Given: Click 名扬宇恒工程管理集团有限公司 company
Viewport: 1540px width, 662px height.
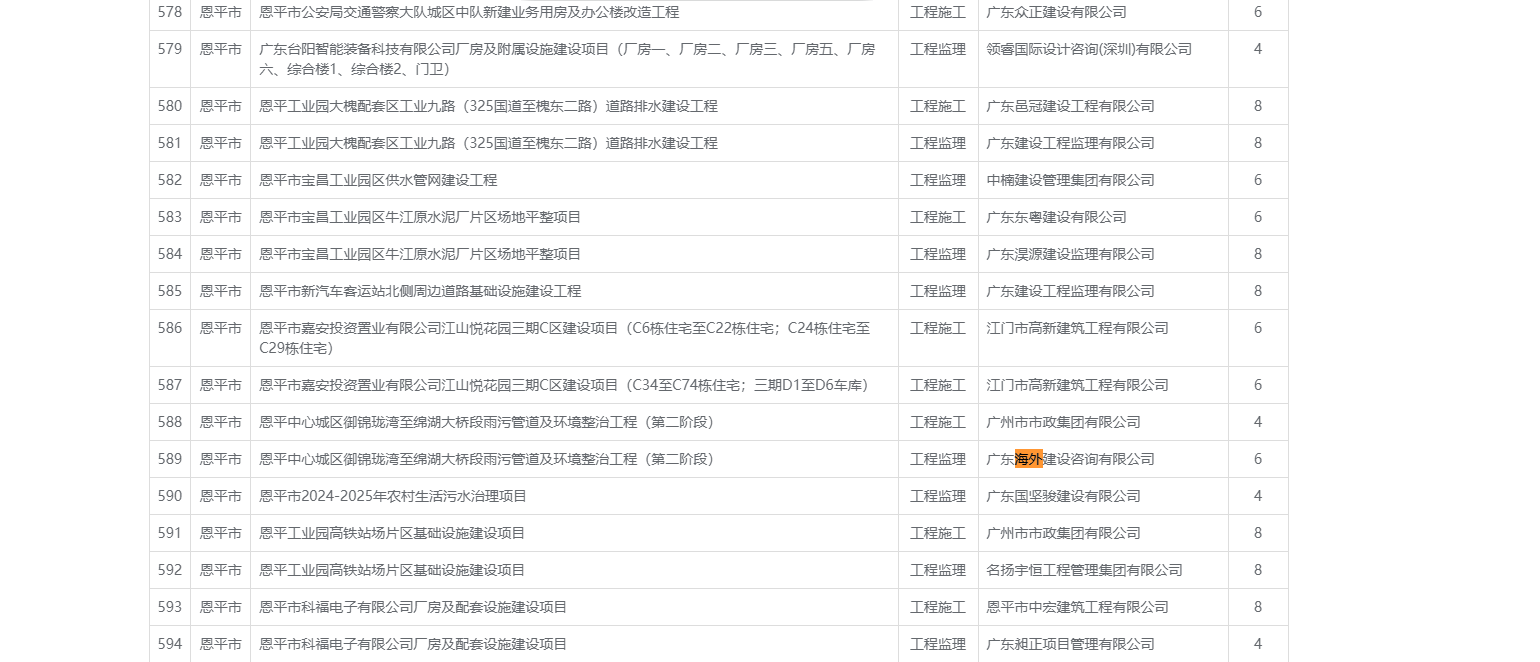Looking at the screenshot, I should [x=1084, y=570].
